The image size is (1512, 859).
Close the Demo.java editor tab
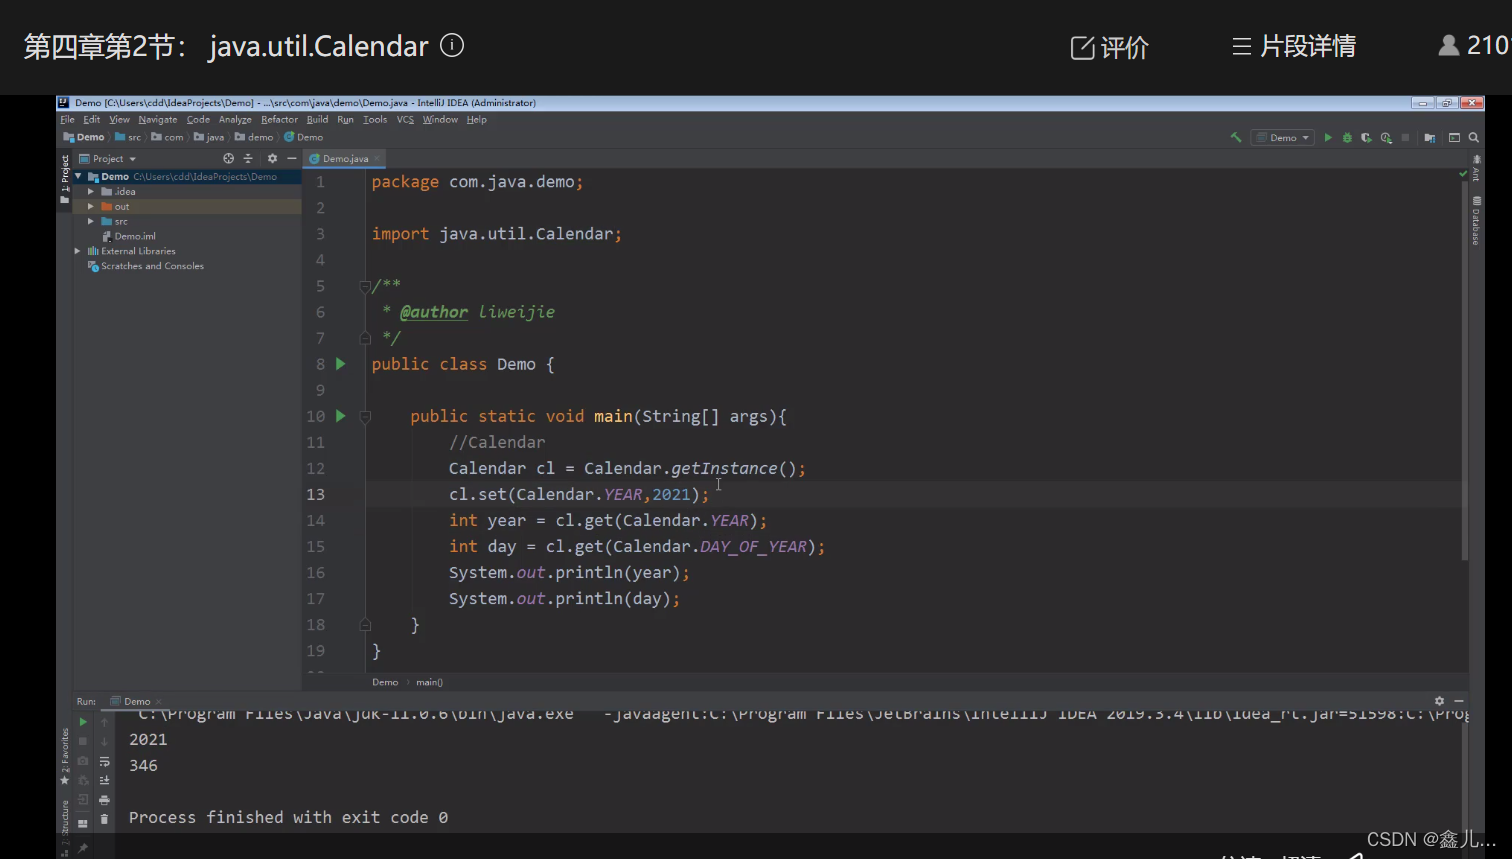click(378, 159)
